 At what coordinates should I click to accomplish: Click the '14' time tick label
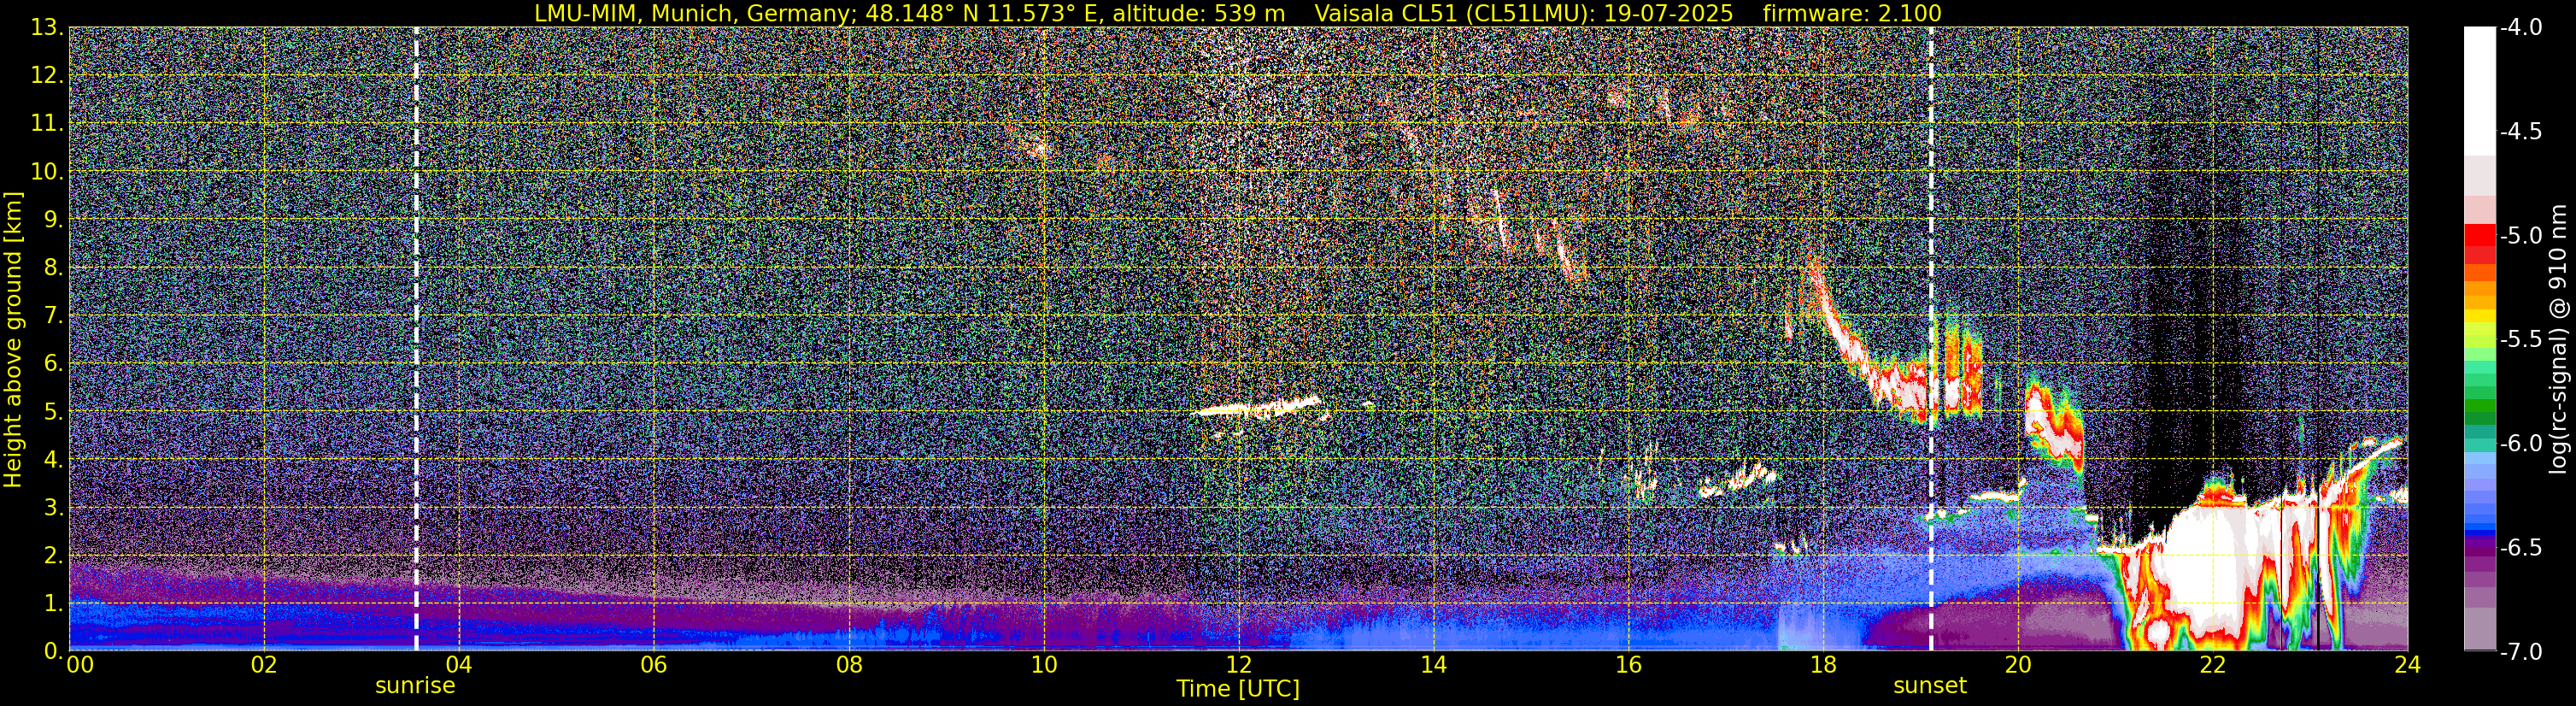click(1433, 665)
